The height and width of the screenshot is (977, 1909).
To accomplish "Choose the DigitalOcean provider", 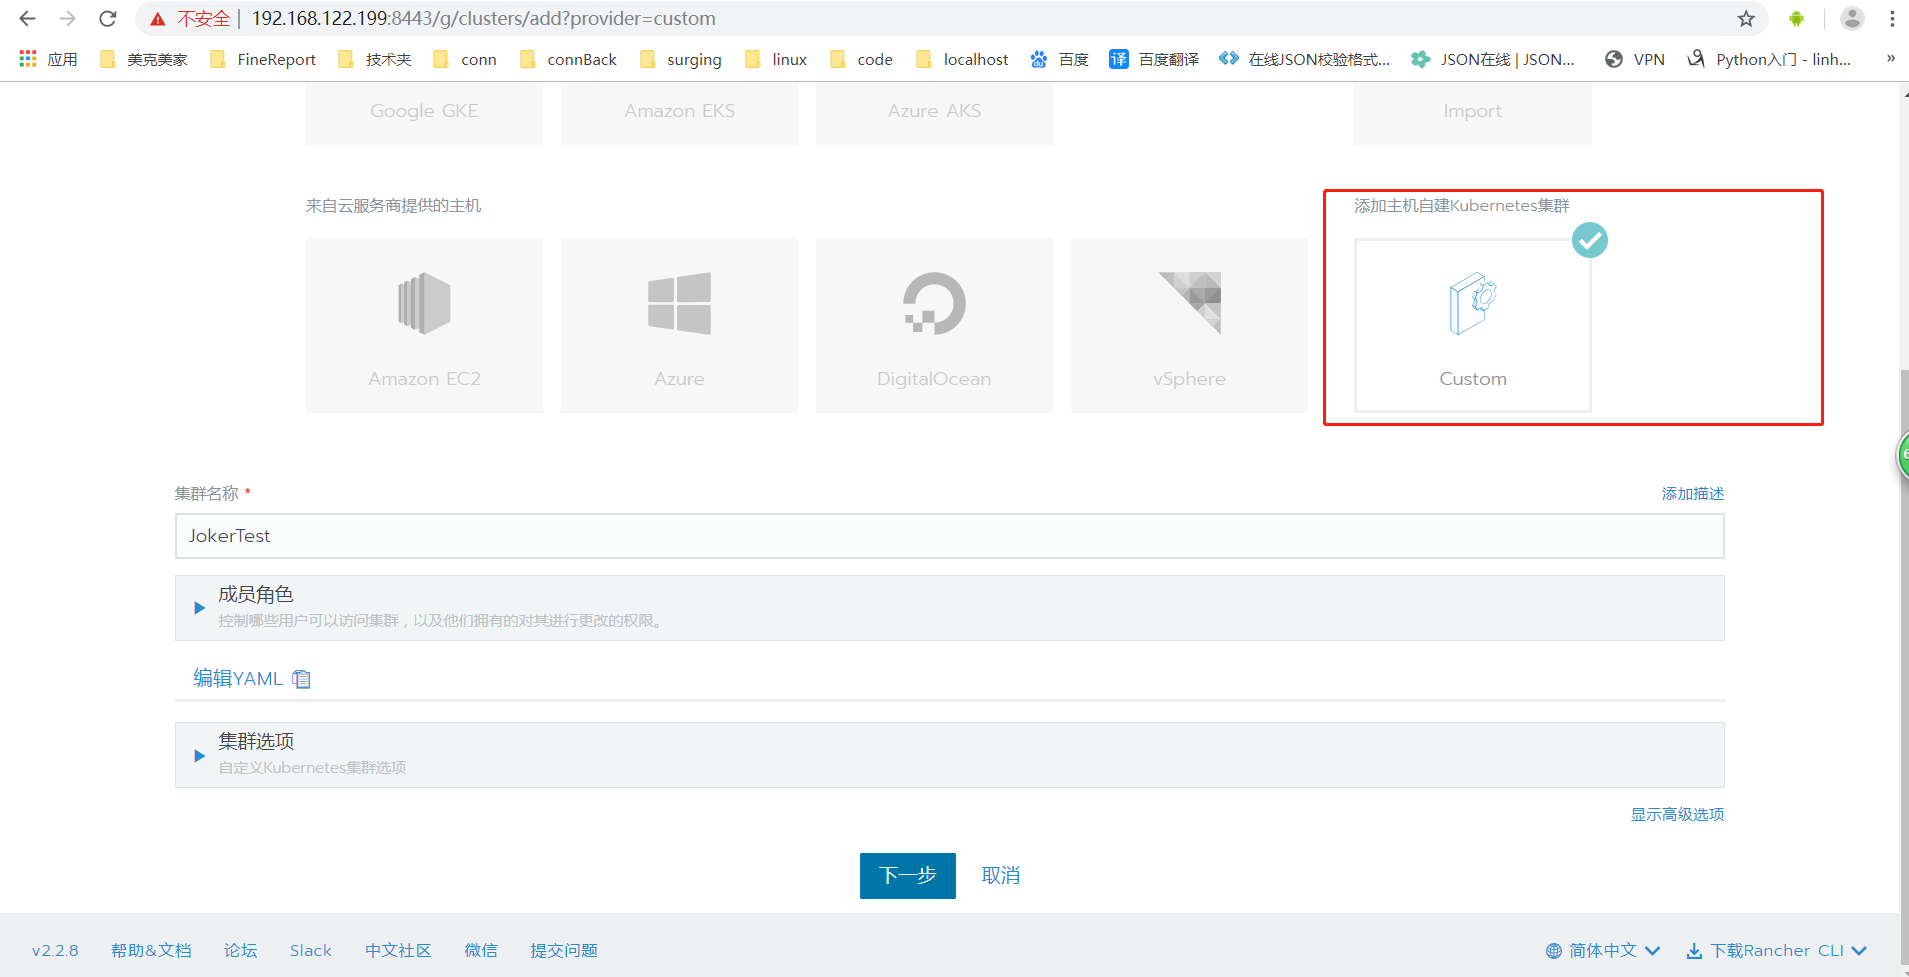I will coord(933,325).
